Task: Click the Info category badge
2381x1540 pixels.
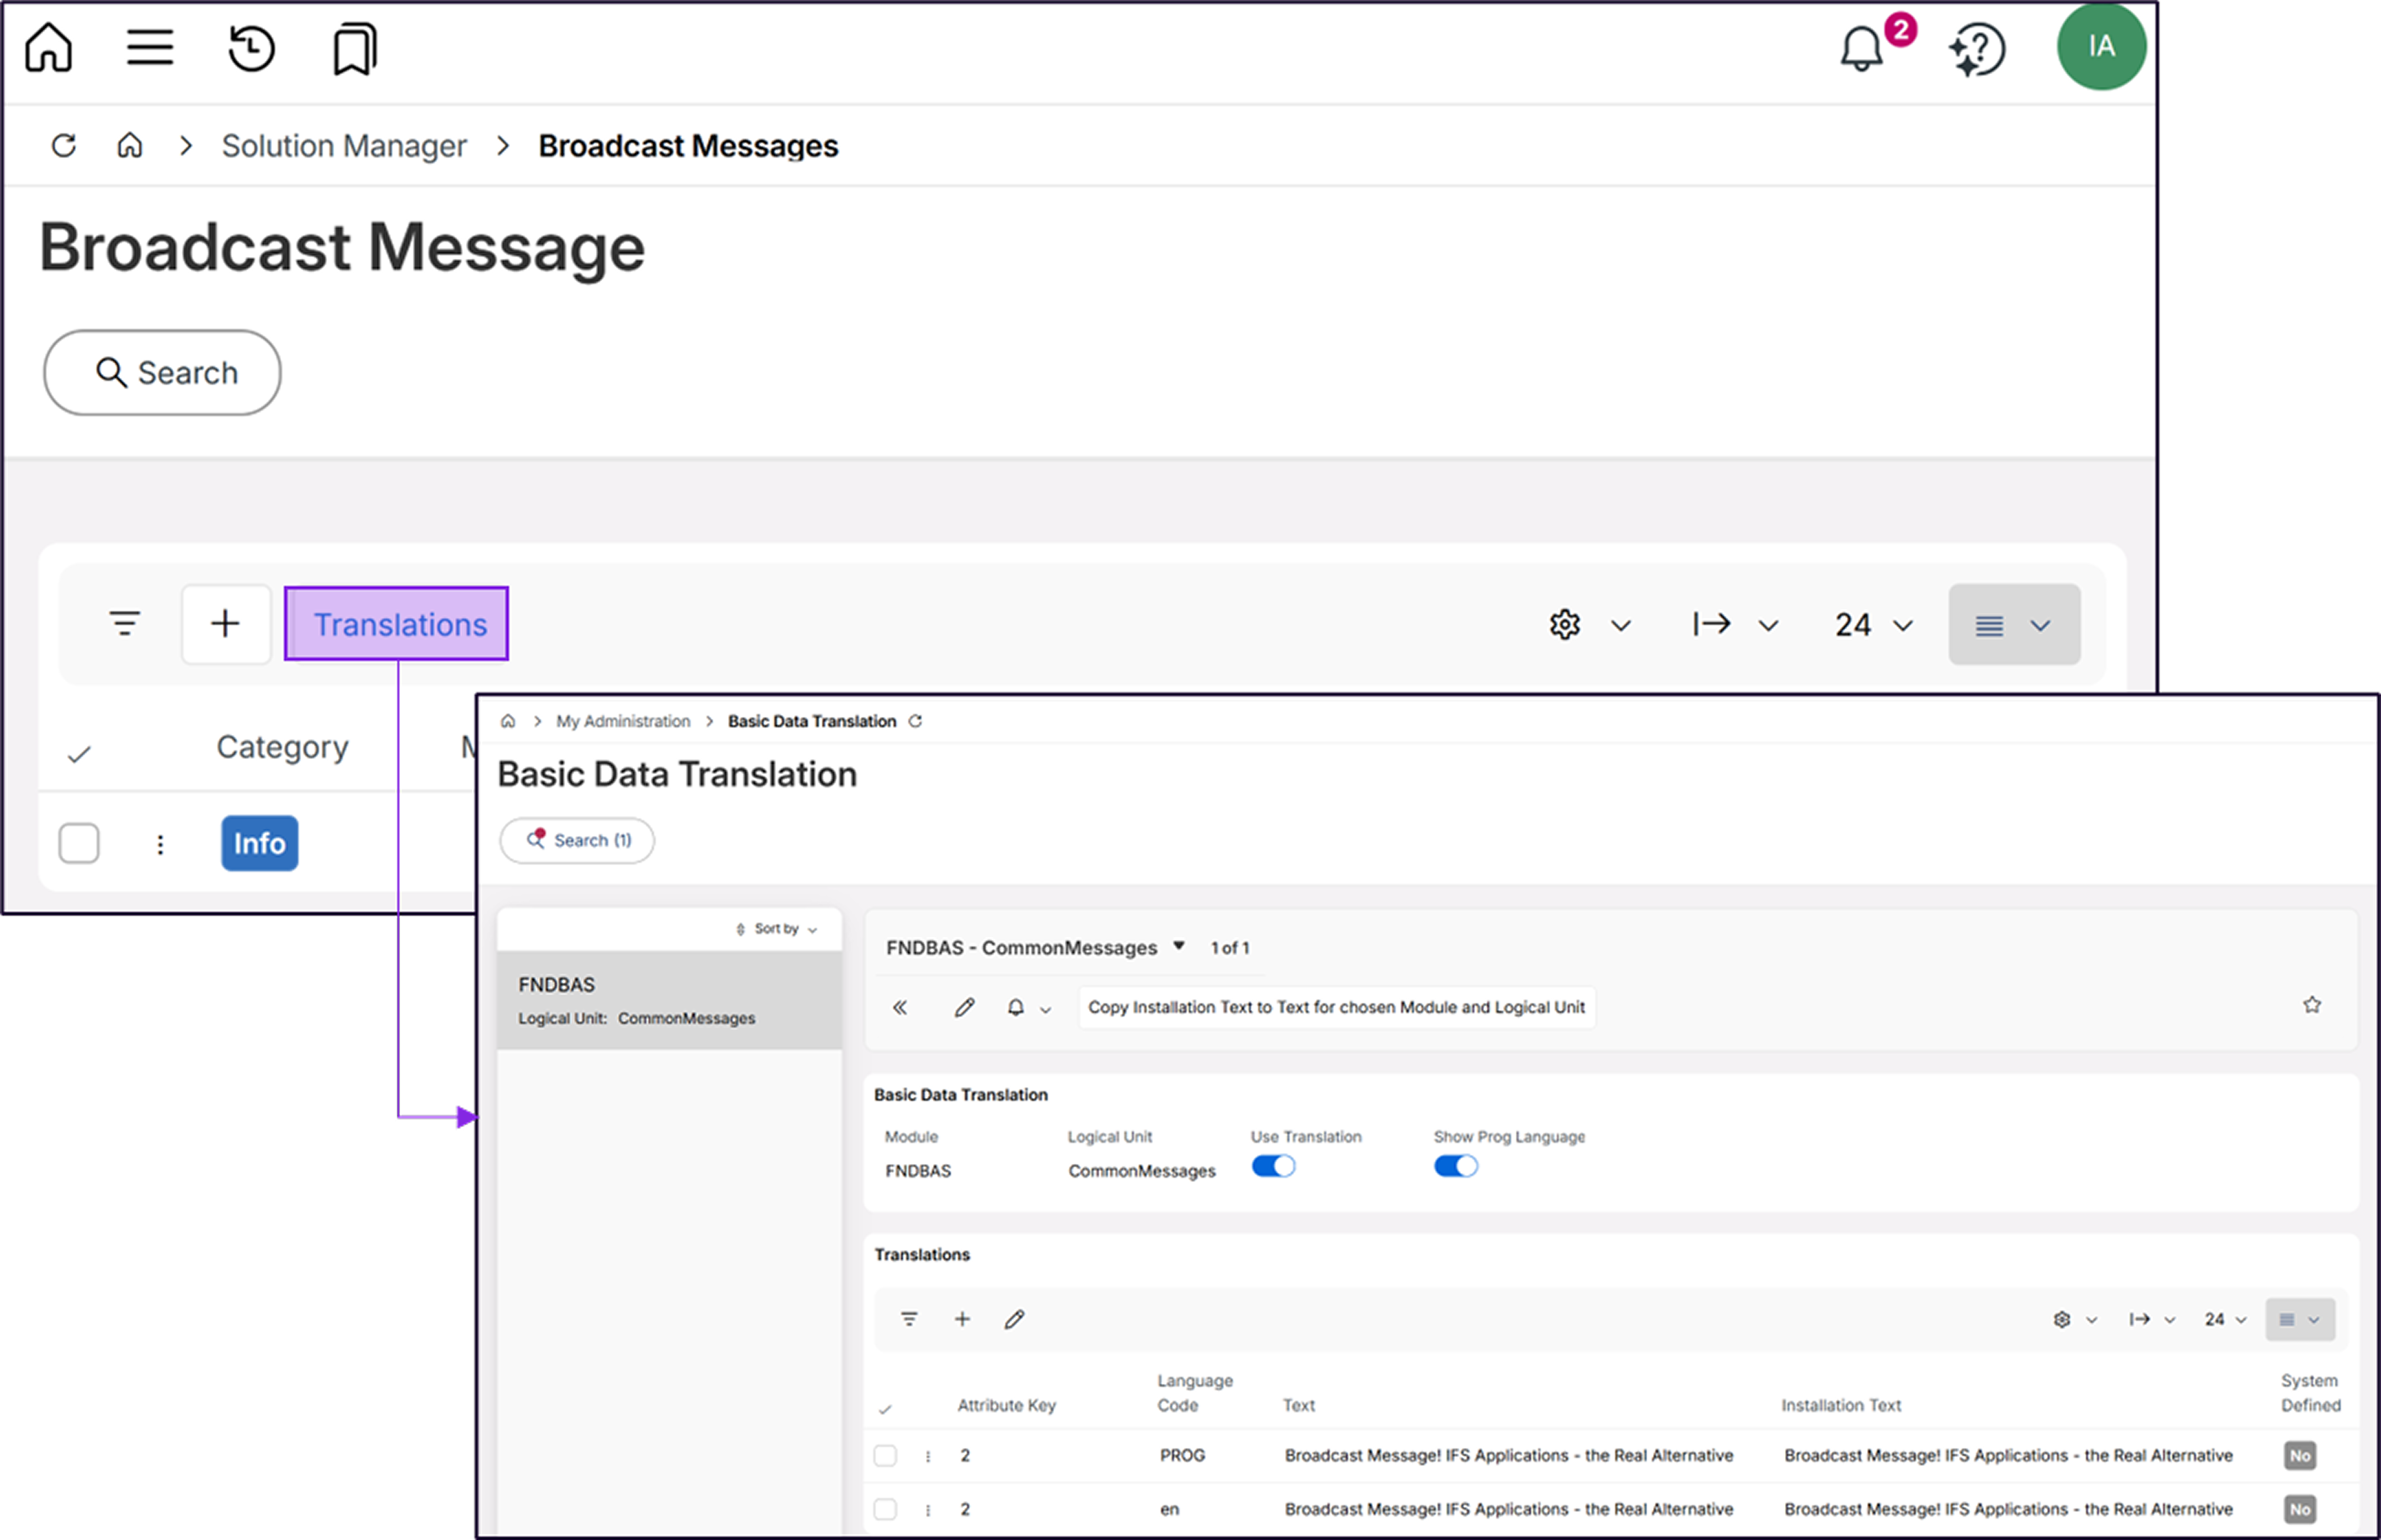Action: 260,843
